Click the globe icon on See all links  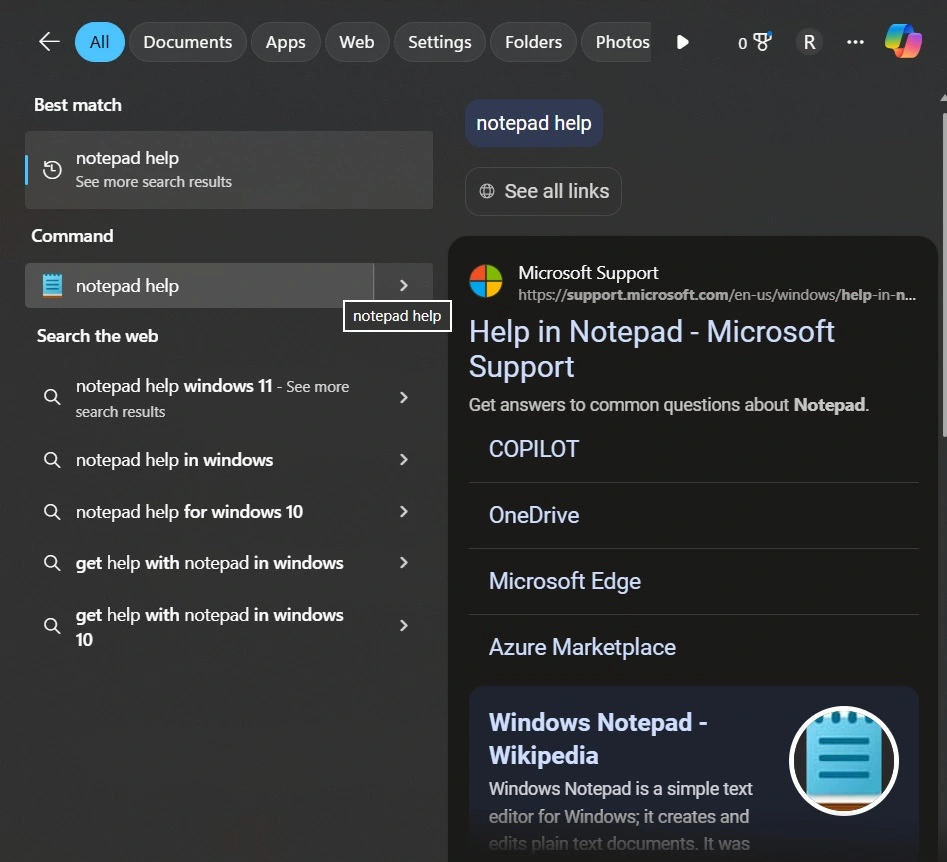487,191
